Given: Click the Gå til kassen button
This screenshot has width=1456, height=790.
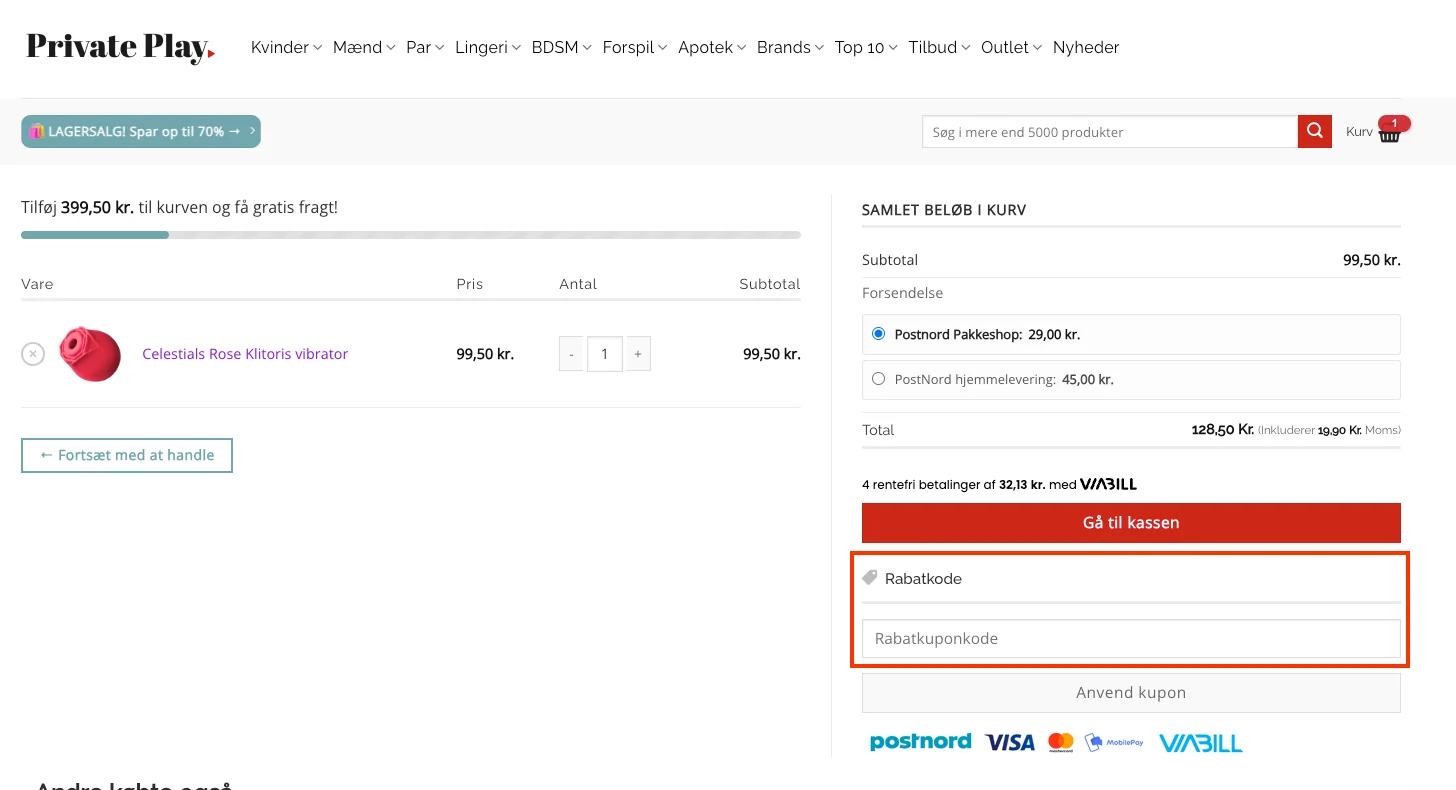Looking at the screenshot, I should 1131,523.
